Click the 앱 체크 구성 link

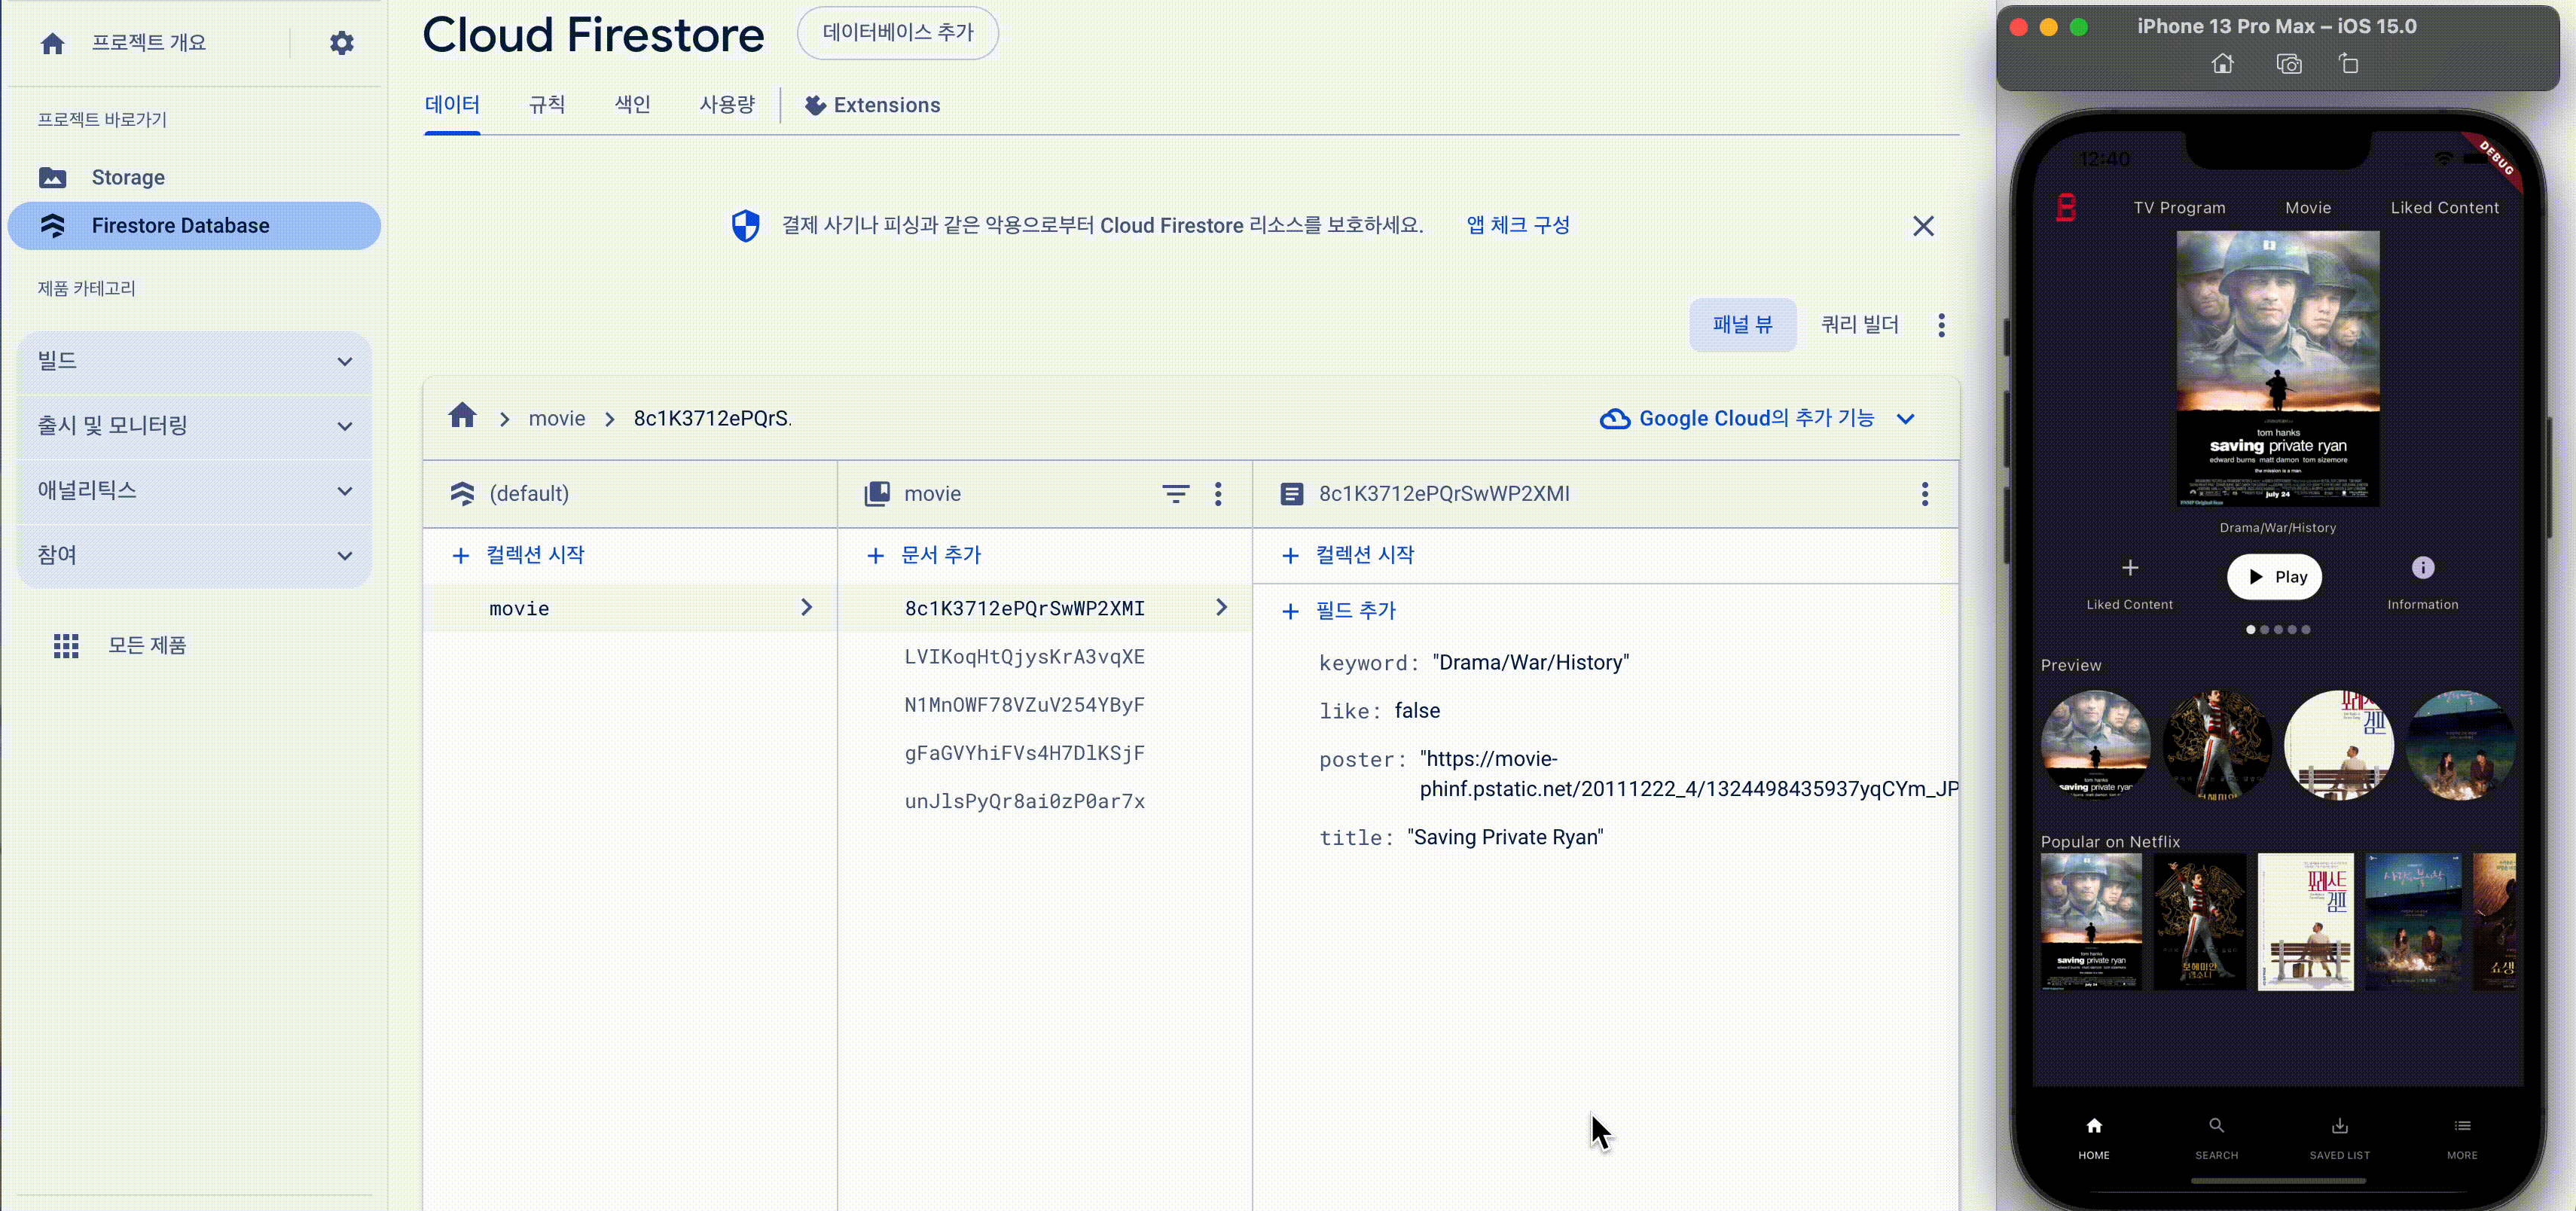coord(1517,225)
